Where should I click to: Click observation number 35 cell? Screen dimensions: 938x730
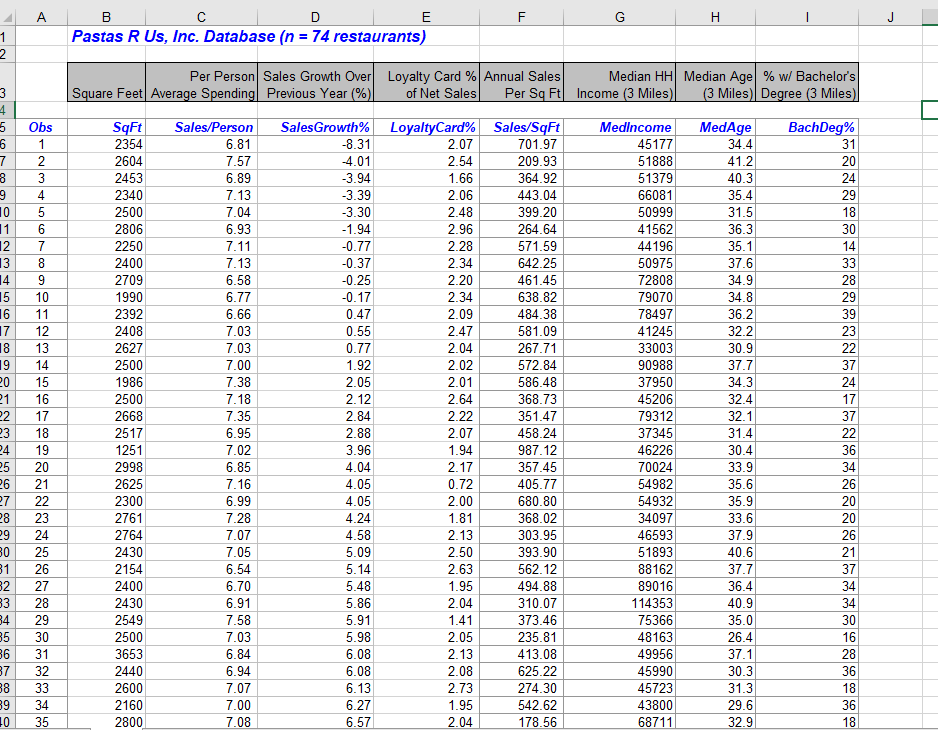(41, 722)
